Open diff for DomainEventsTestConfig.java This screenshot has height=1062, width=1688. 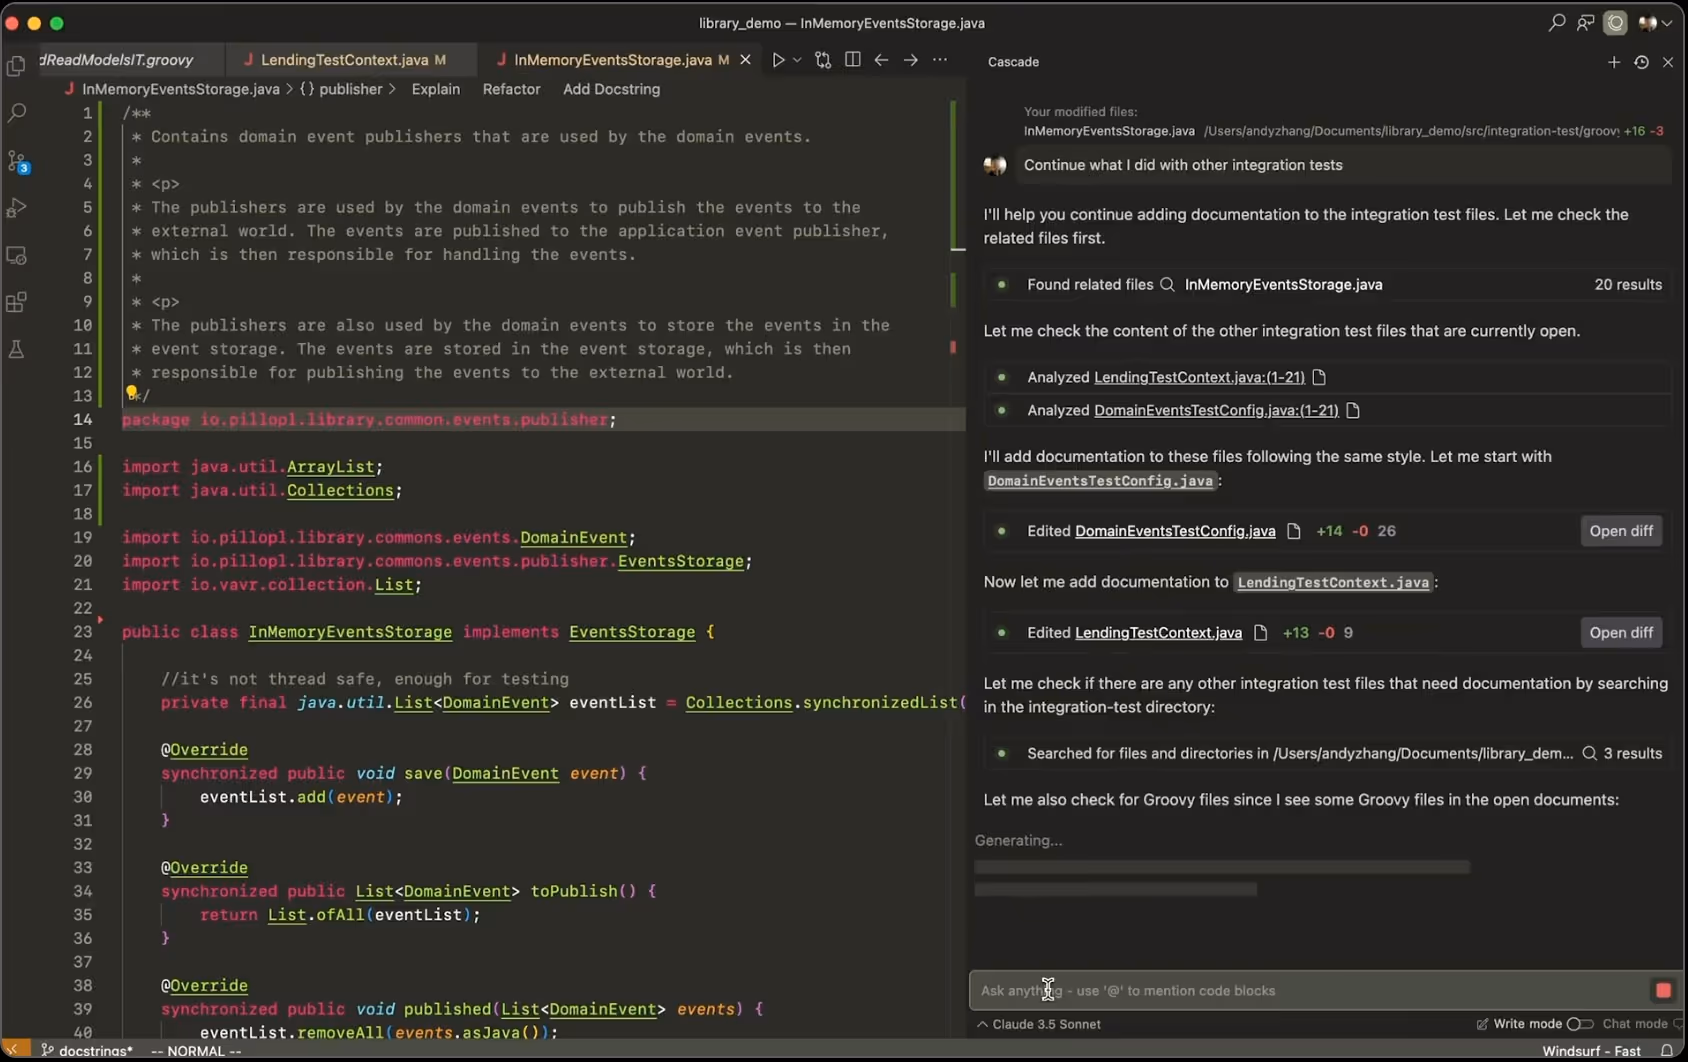pyautogui.click(x=1621, y=531)
